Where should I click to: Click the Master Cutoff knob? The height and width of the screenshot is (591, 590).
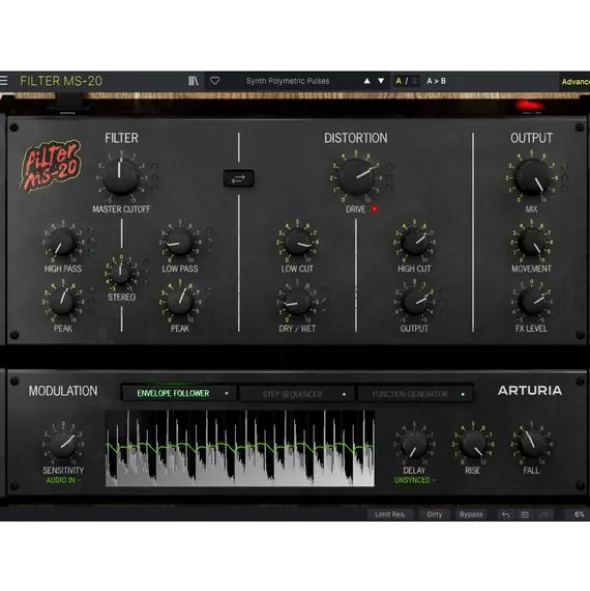(120, 177)
